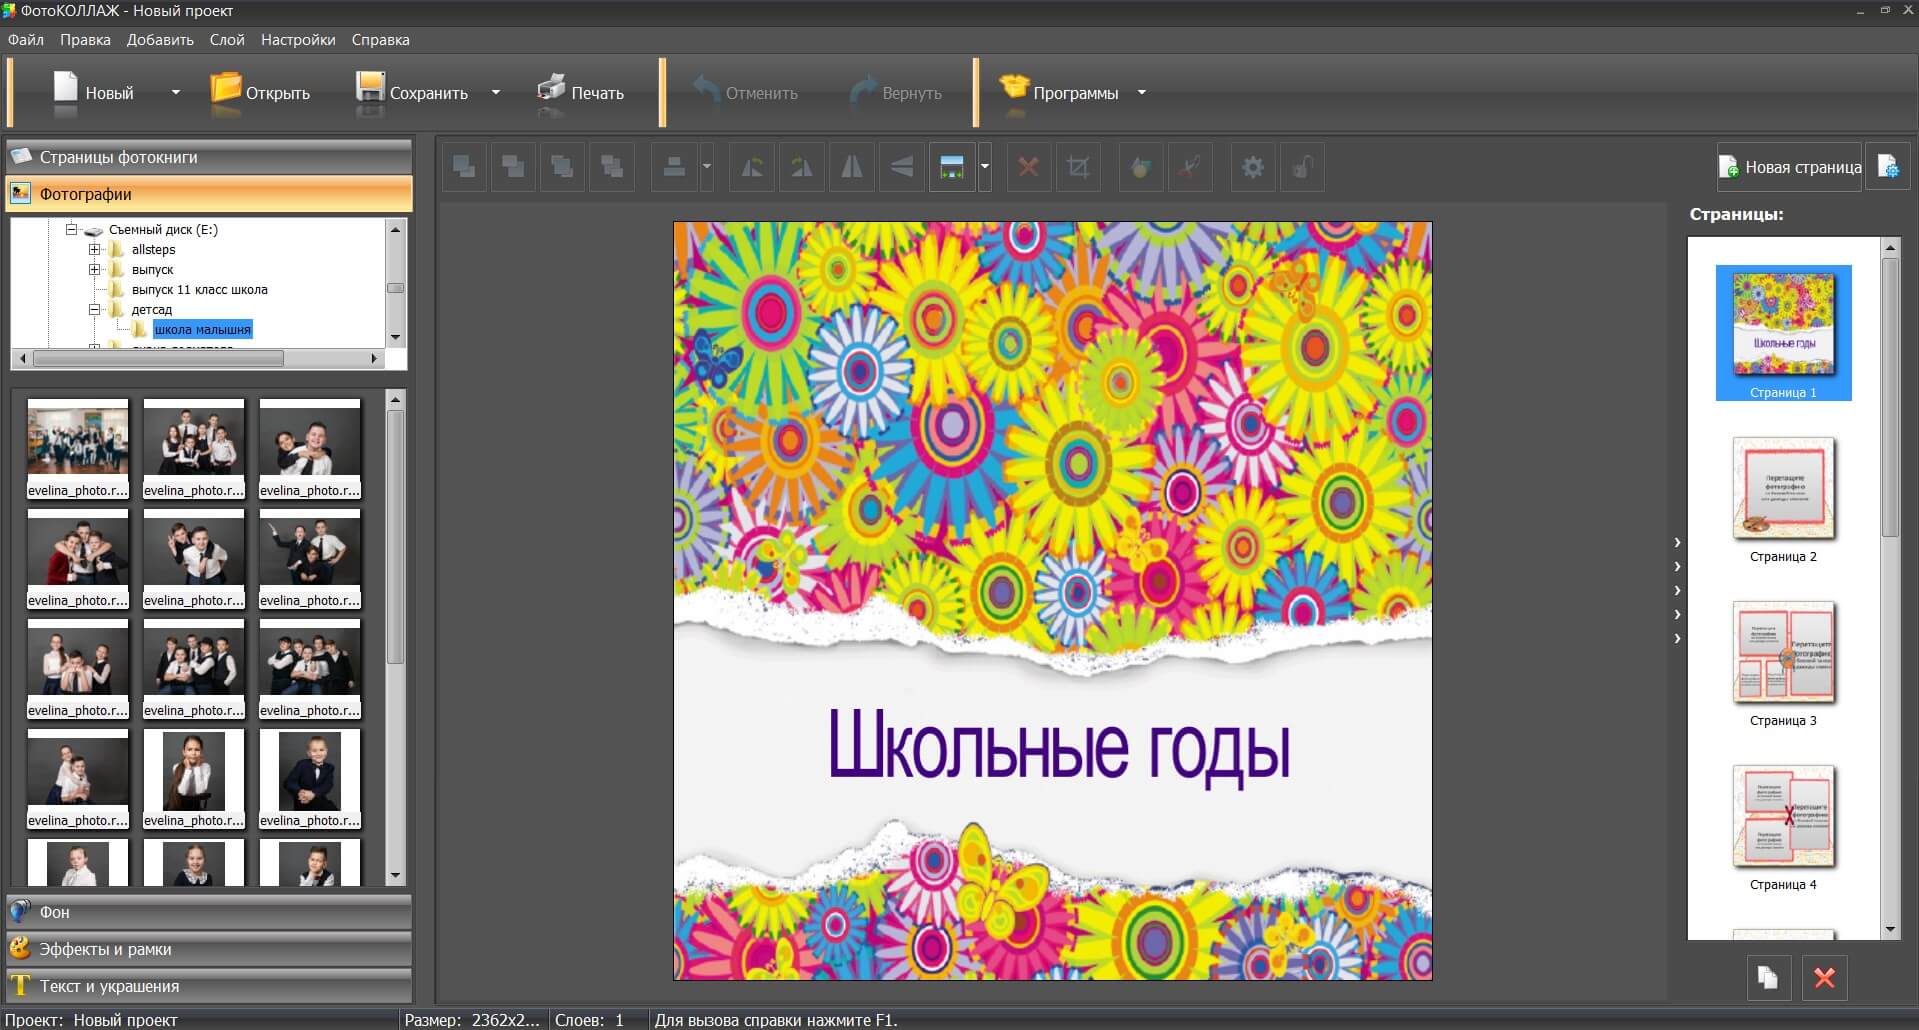Click the Вернуть redo button
This screenshot has height=1030, width=1919.
point(896,92)
